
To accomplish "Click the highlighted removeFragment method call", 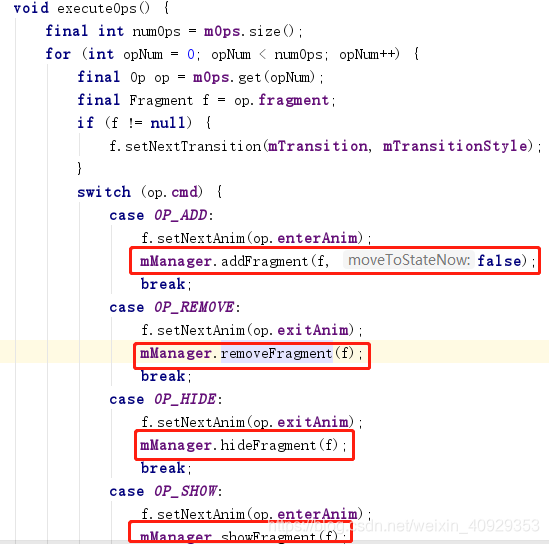I will pos(276,354).
